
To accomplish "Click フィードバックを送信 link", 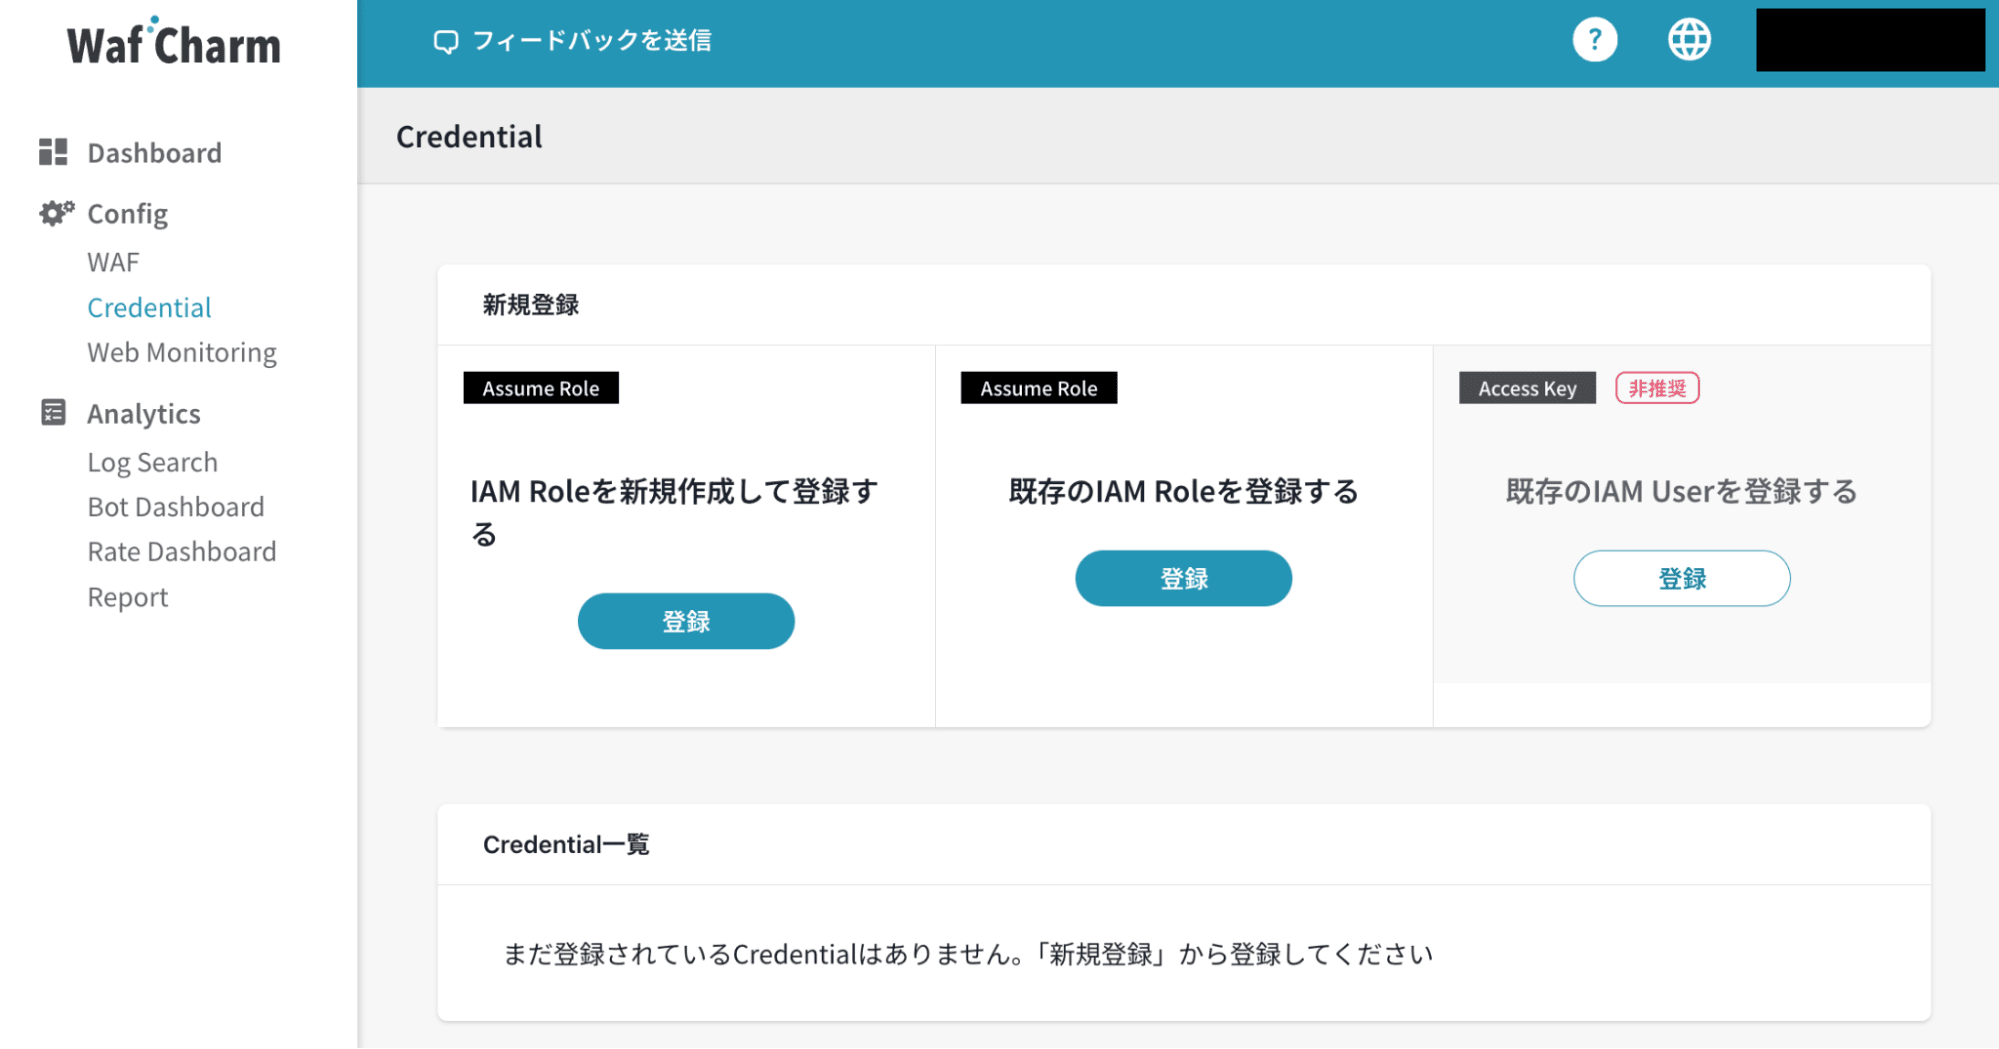I will 591,41.
